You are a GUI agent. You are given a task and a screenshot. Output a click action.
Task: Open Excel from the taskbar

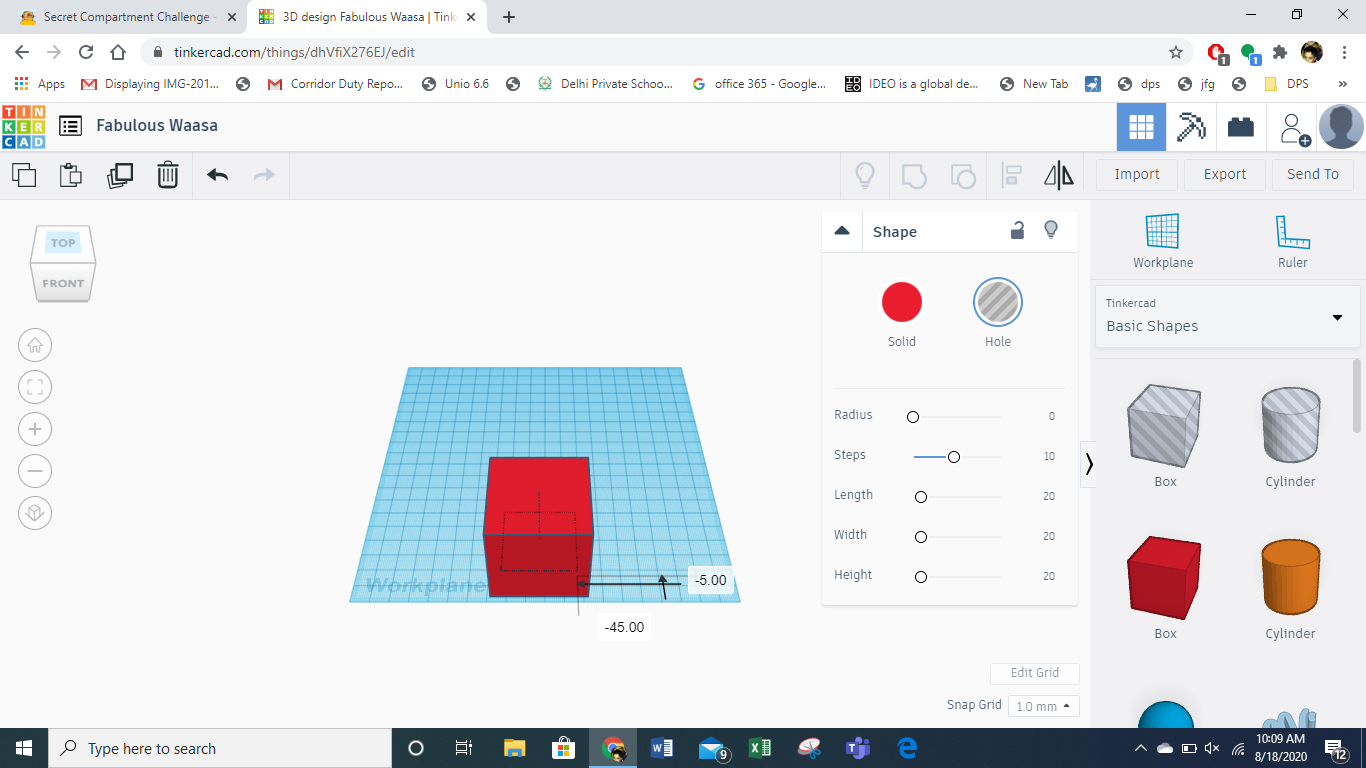tap(760, 748)
